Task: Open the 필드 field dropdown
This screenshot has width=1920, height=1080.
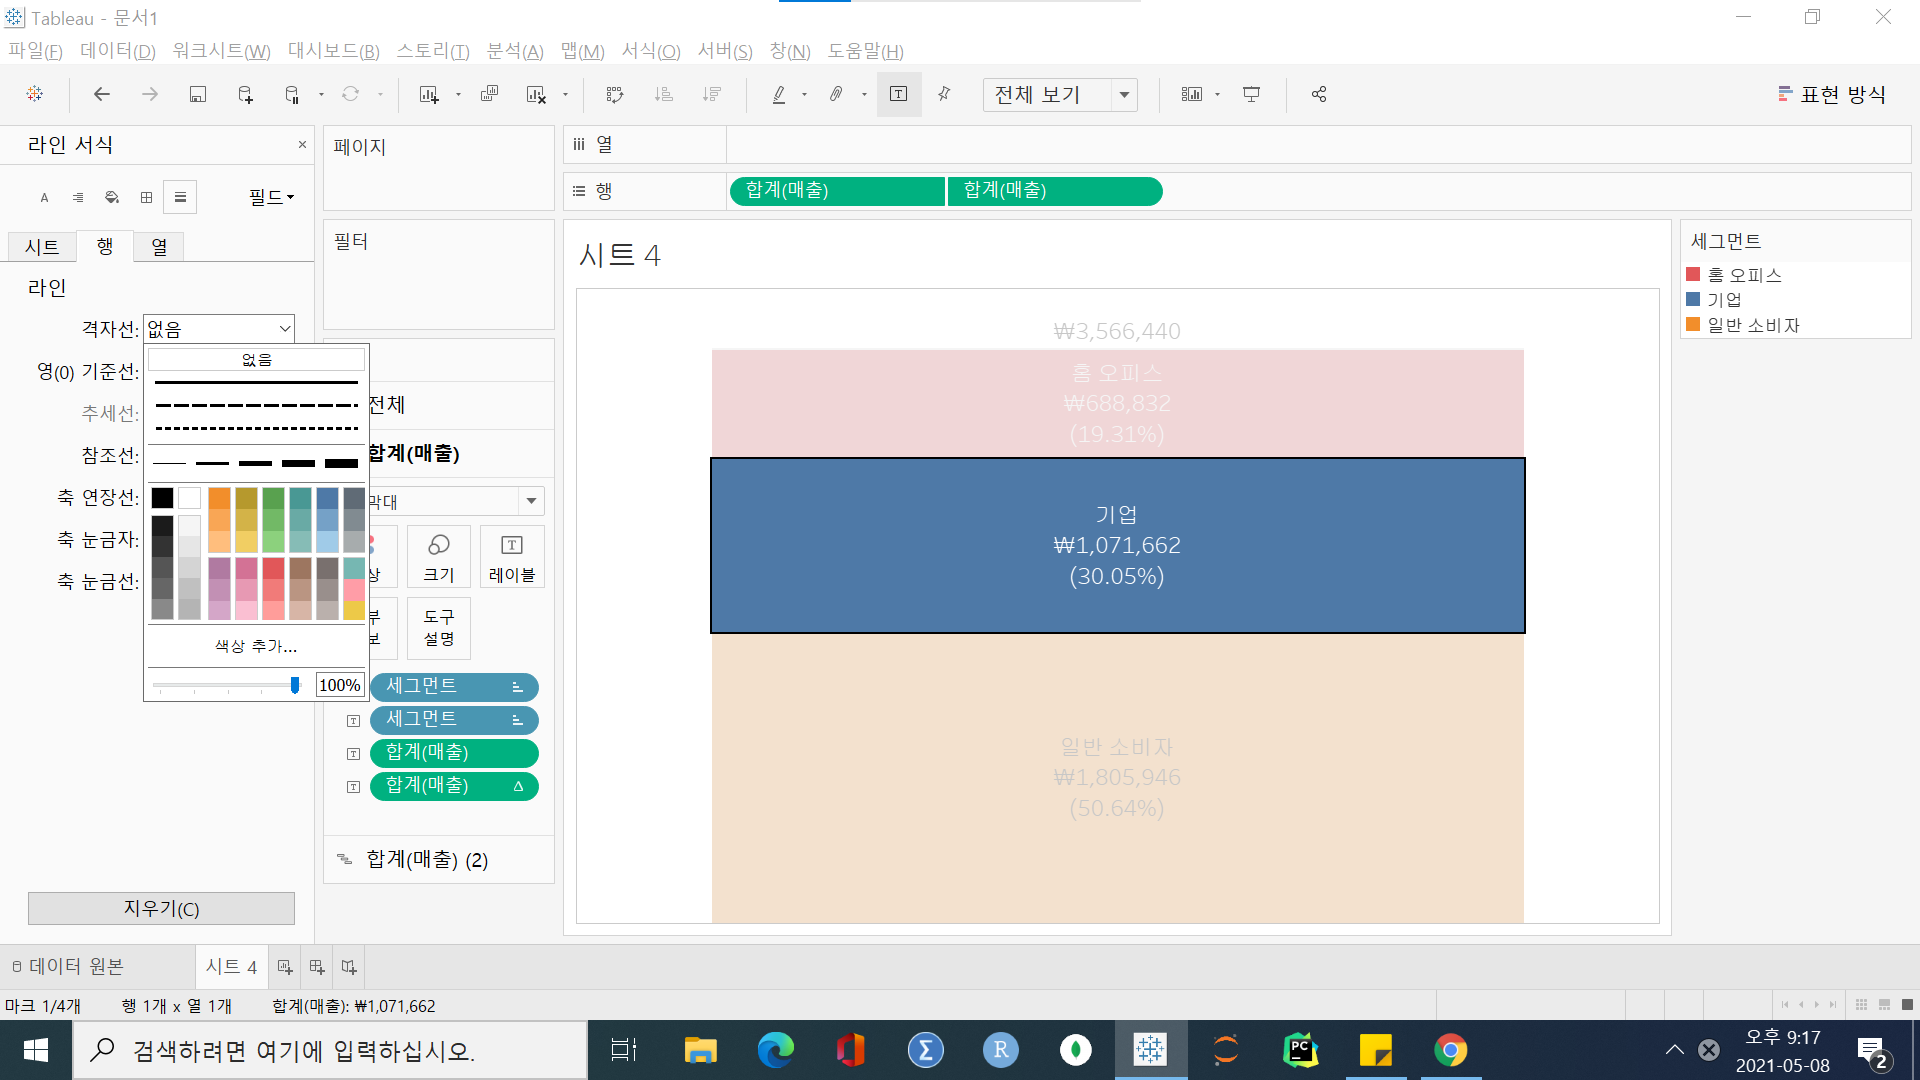Action: [271, 197]
